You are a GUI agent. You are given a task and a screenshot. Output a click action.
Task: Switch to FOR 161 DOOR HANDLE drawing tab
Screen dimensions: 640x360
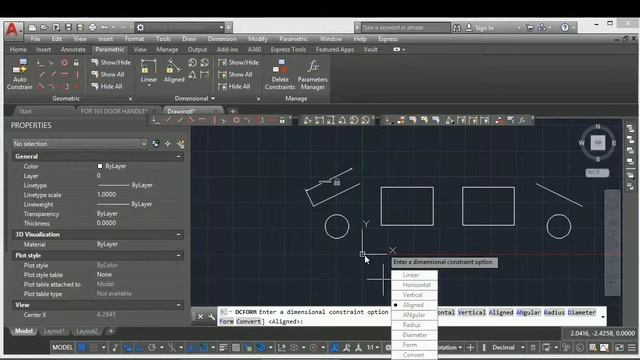114,111
